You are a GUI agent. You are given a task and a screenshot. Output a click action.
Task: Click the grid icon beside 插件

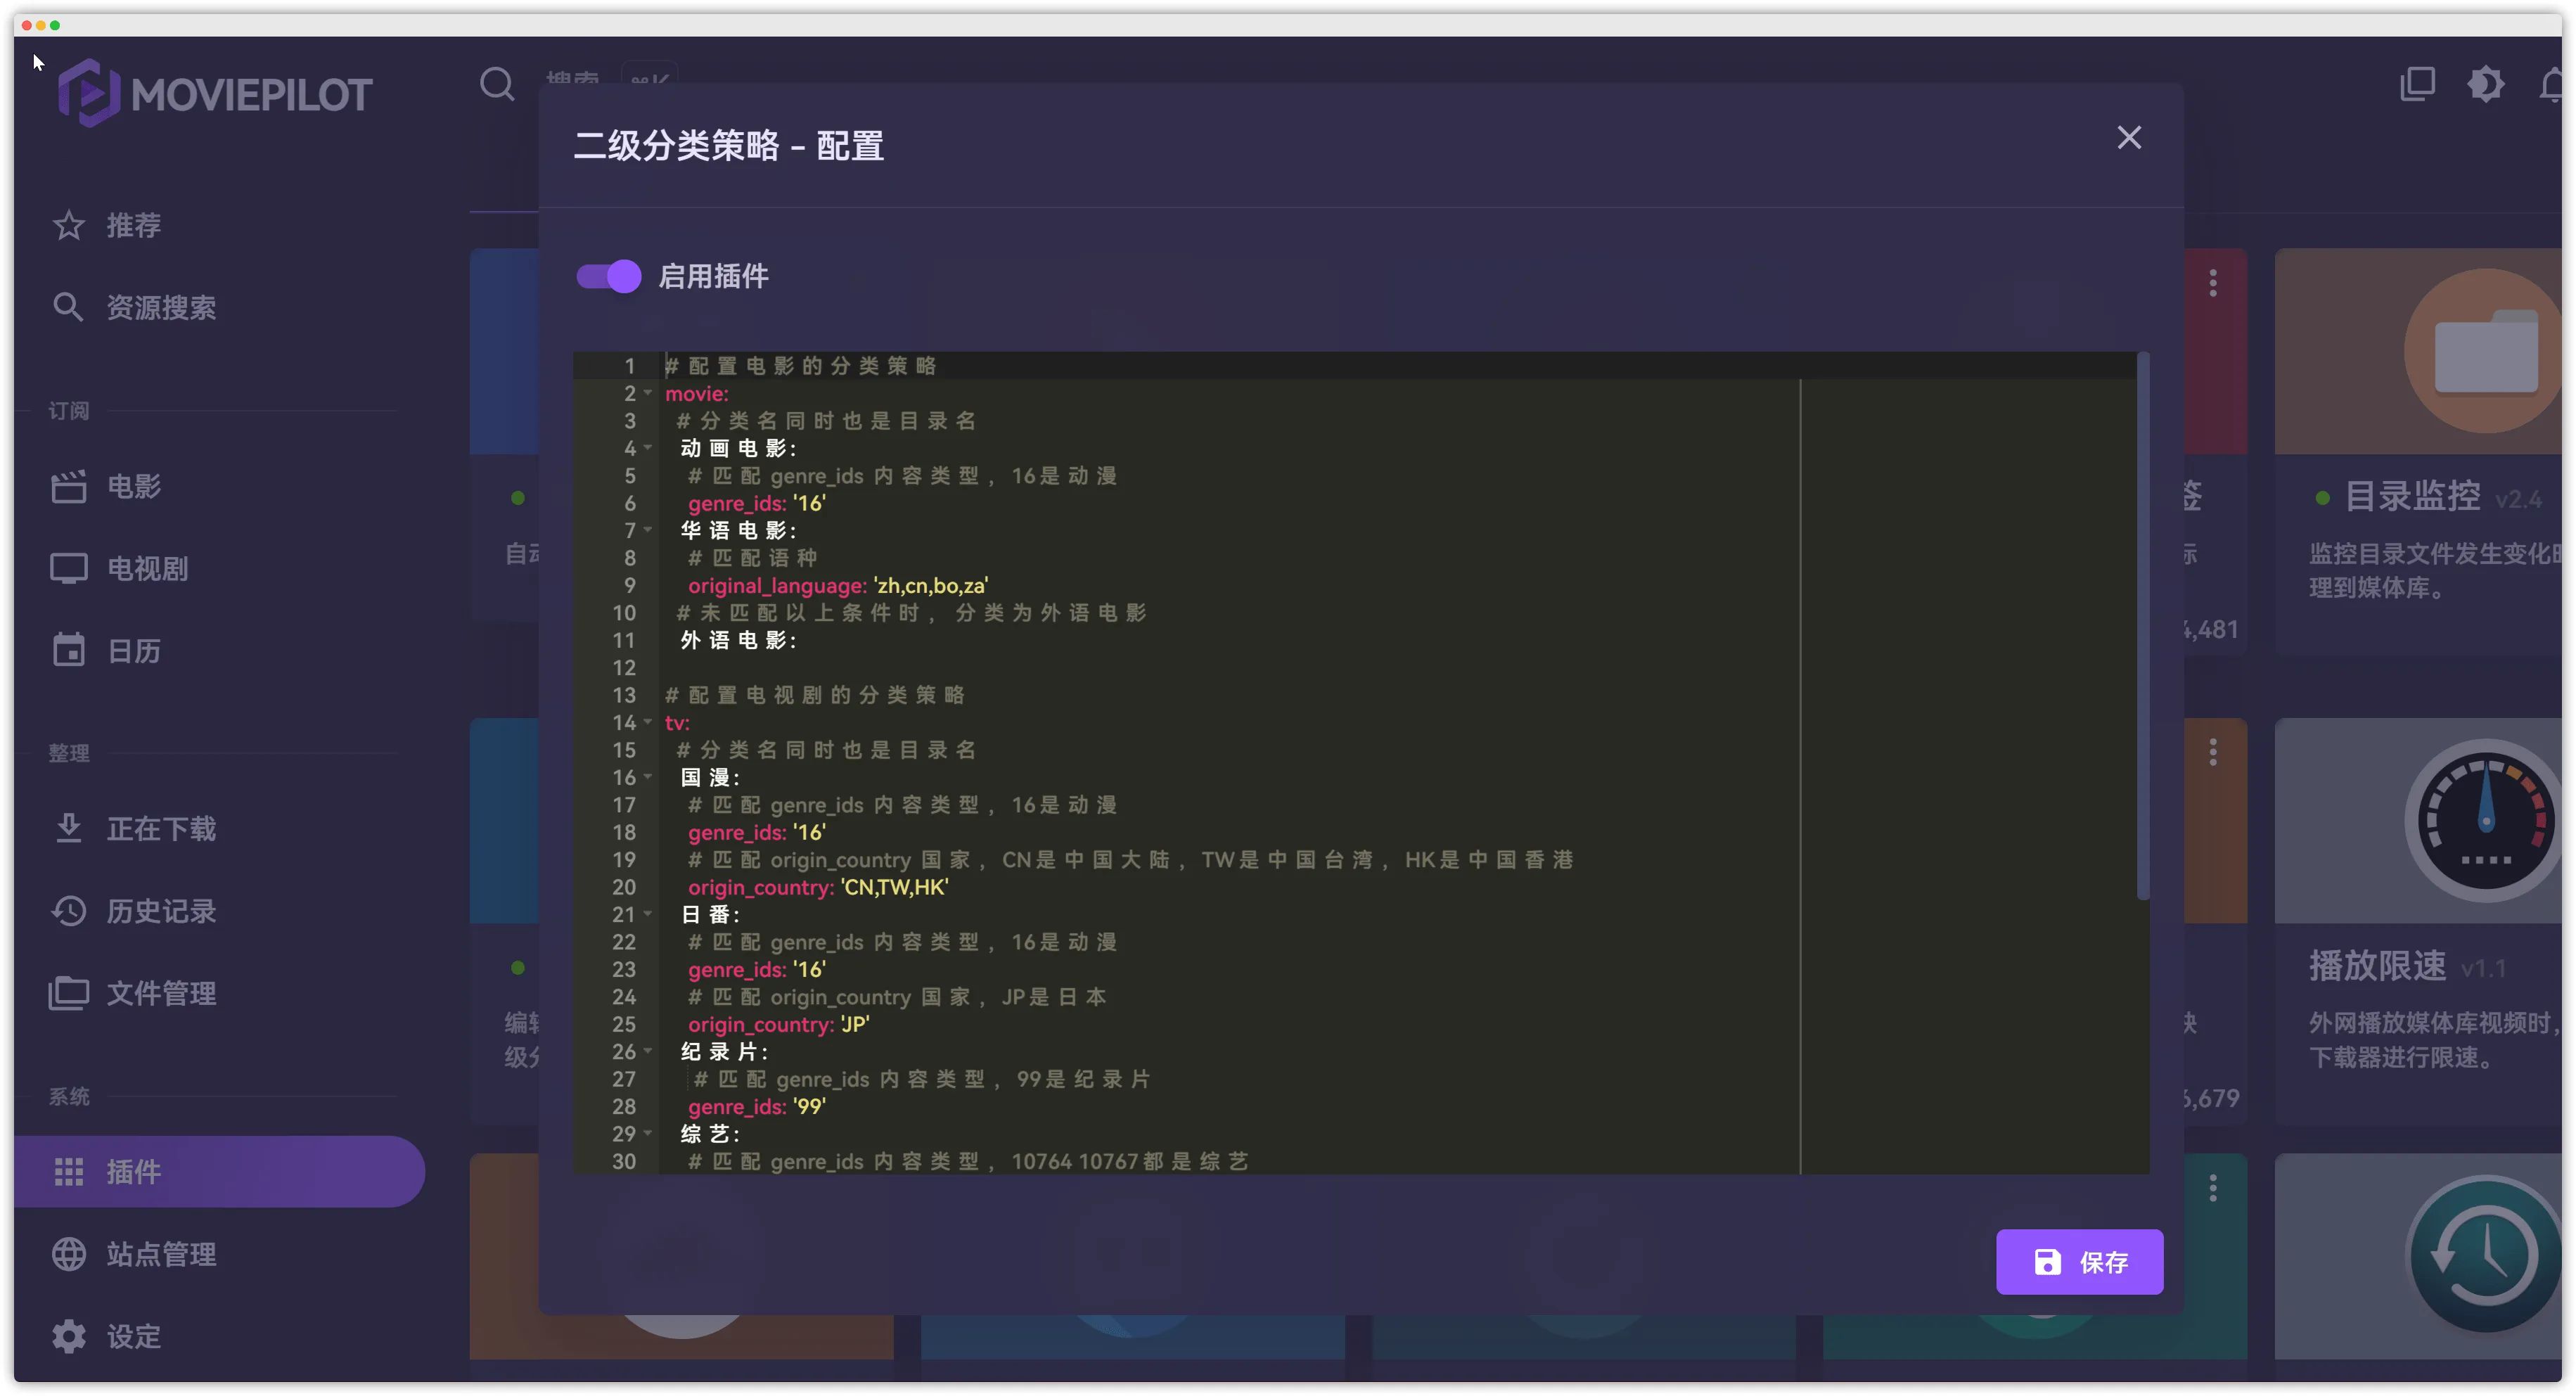(68, 1171)
